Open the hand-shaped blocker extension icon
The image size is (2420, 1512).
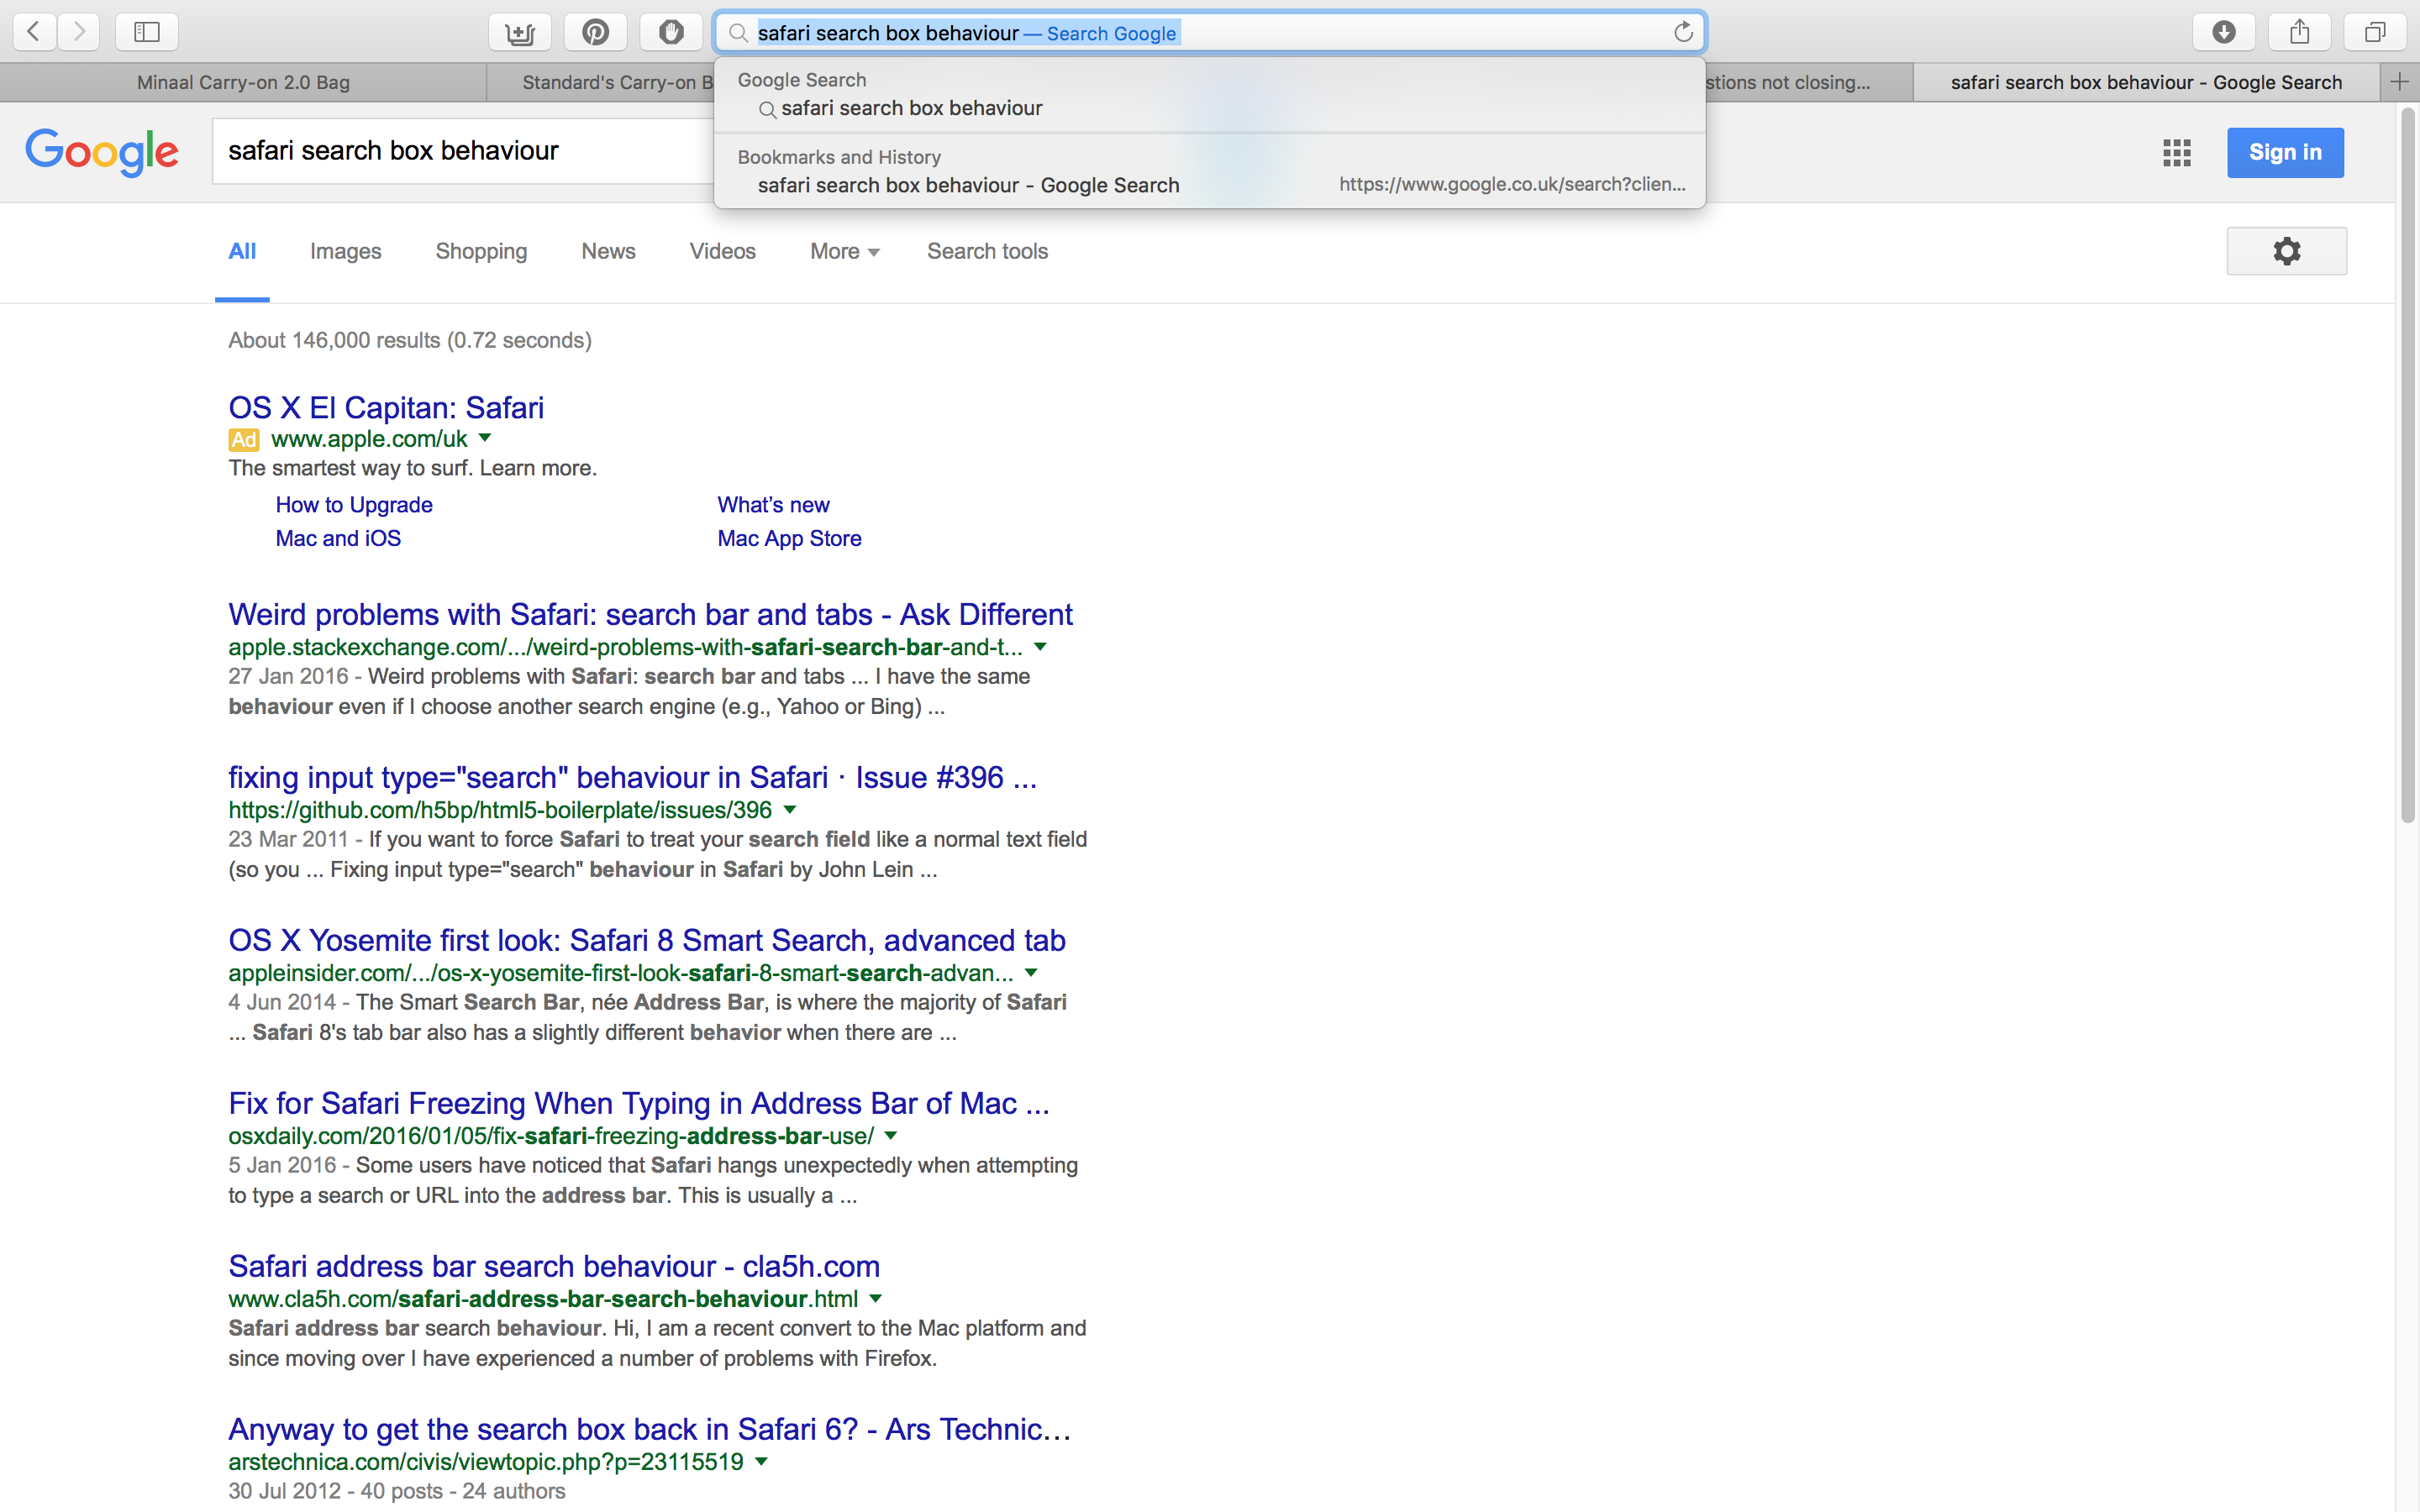point(671,32)
